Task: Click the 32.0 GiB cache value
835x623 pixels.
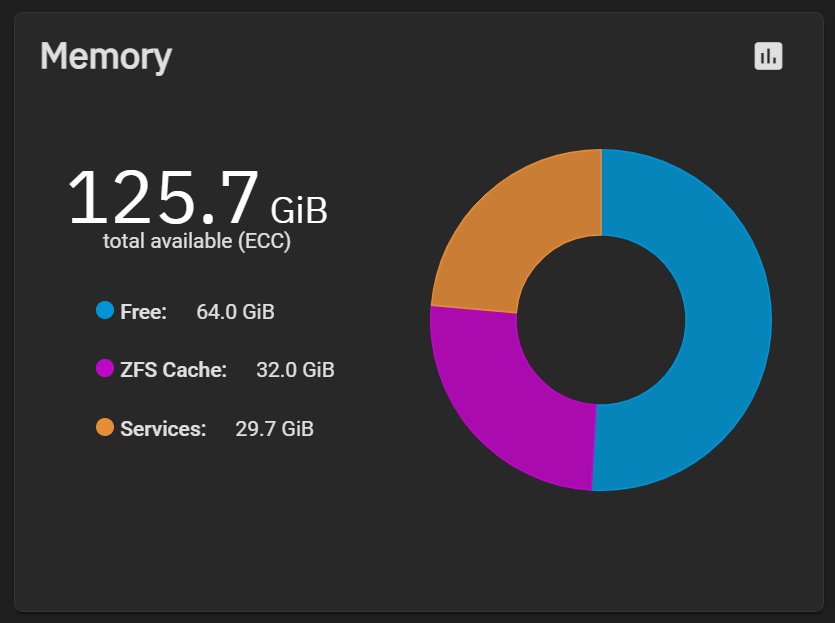Action: click(296, 370)
